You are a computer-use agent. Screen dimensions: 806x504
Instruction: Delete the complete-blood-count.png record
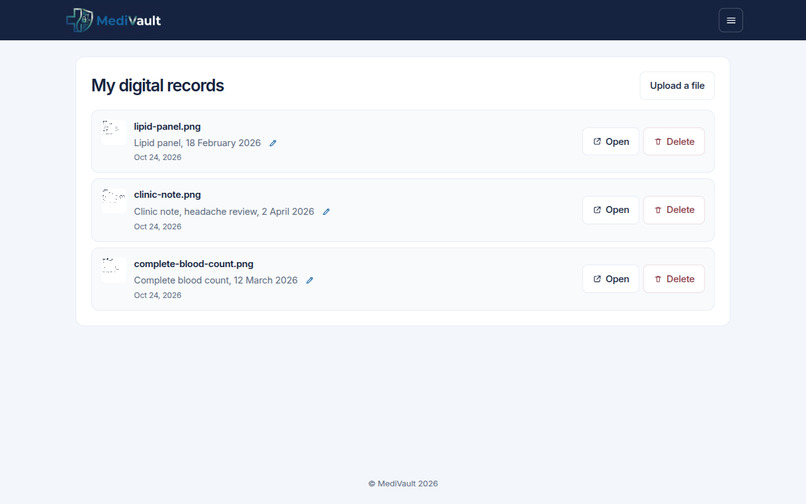click(674, 279)
